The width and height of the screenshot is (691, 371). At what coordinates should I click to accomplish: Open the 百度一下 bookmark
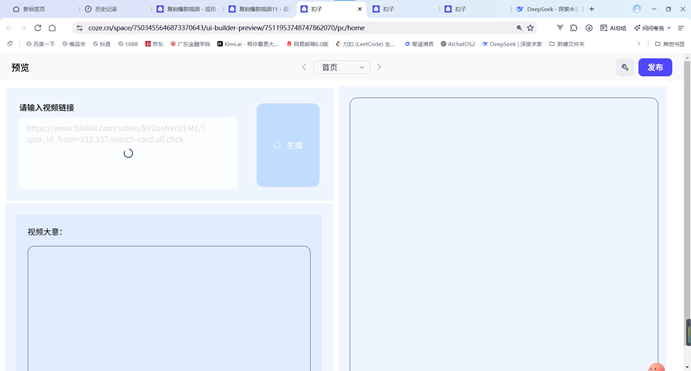(40, 44)
